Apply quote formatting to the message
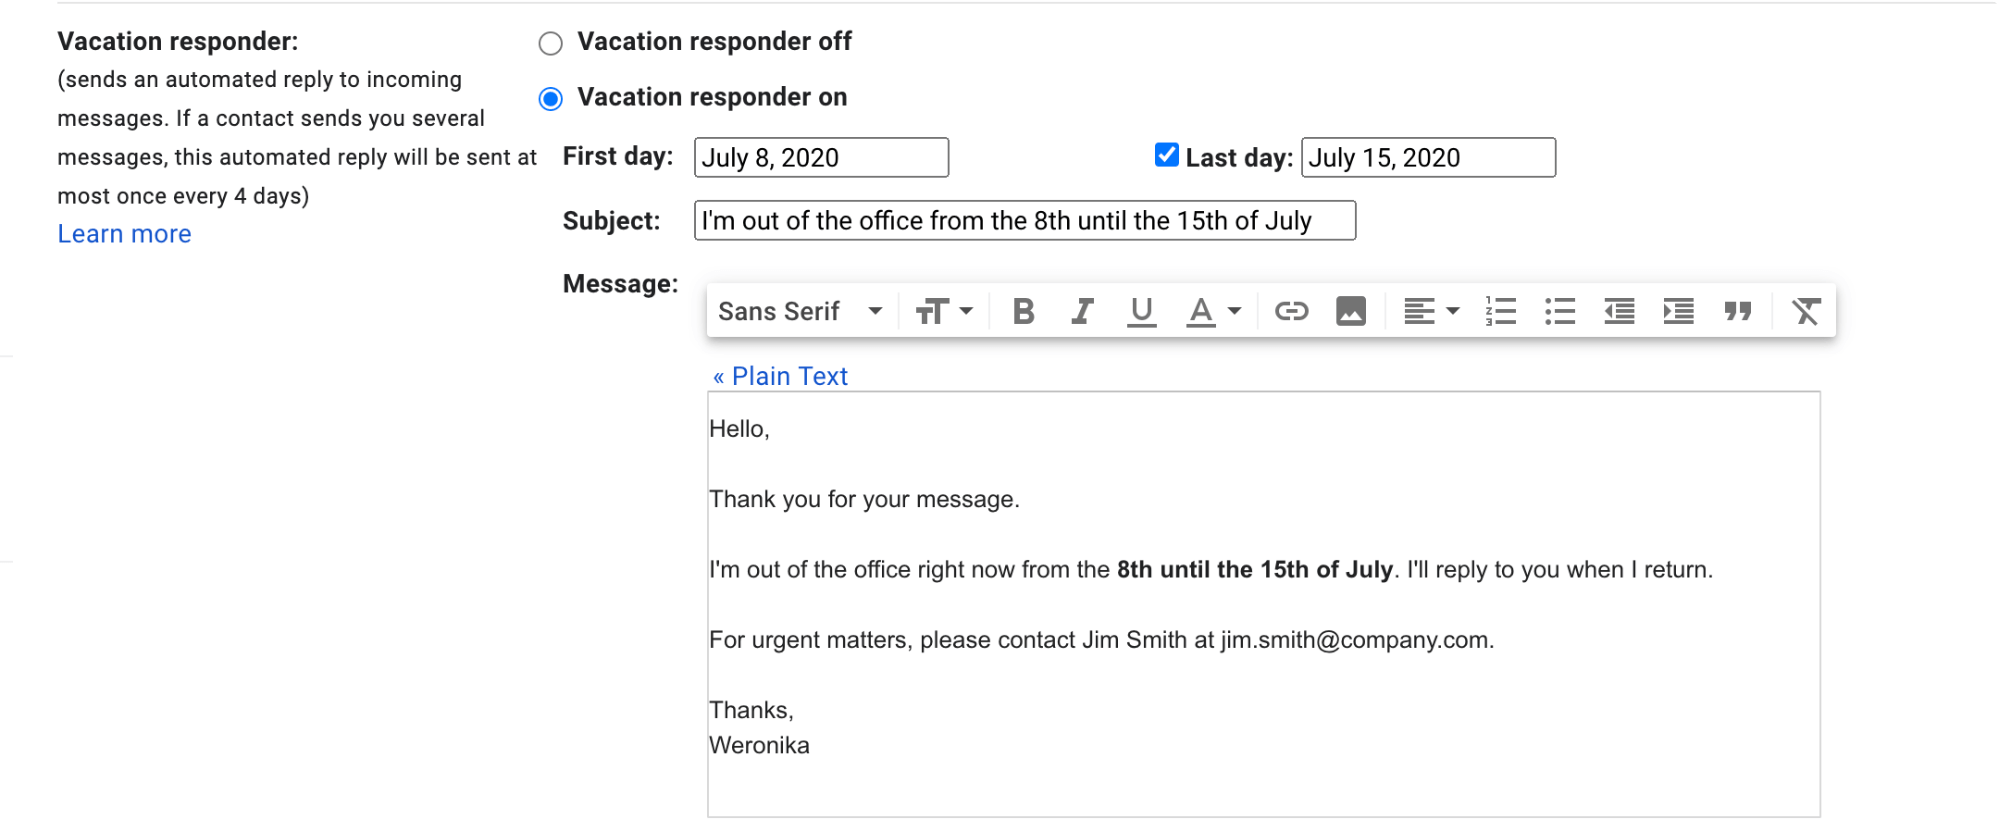The width and height of the screenshot is (1999, 833). coord(1737,311)
